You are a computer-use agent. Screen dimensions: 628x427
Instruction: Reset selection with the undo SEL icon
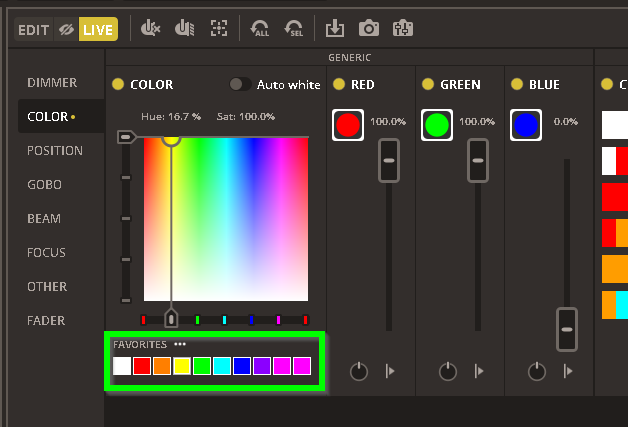pos(294,29)
